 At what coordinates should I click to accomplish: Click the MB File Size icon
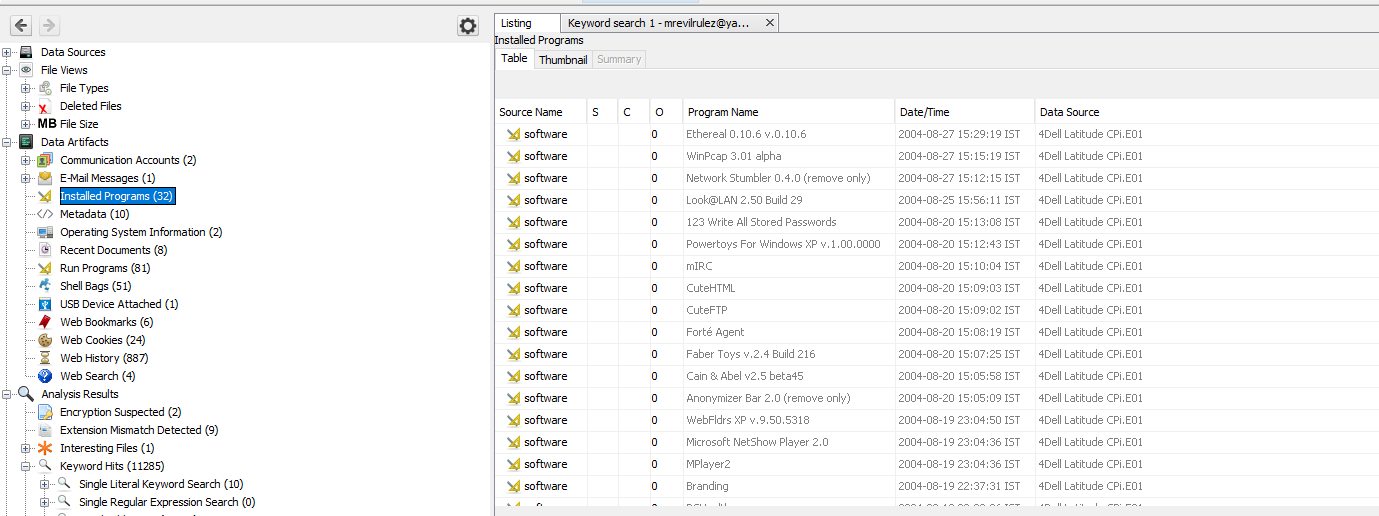click(47, 124)
